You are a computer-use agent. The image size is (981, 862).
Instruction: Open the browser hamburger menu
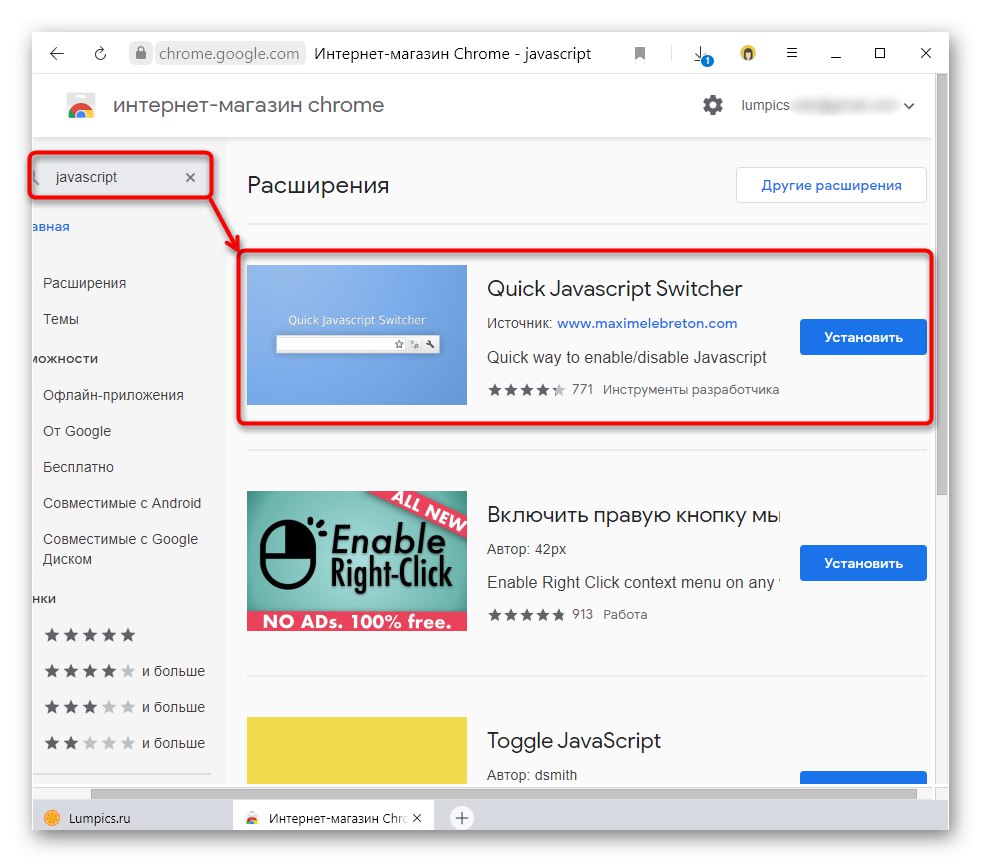791,53
